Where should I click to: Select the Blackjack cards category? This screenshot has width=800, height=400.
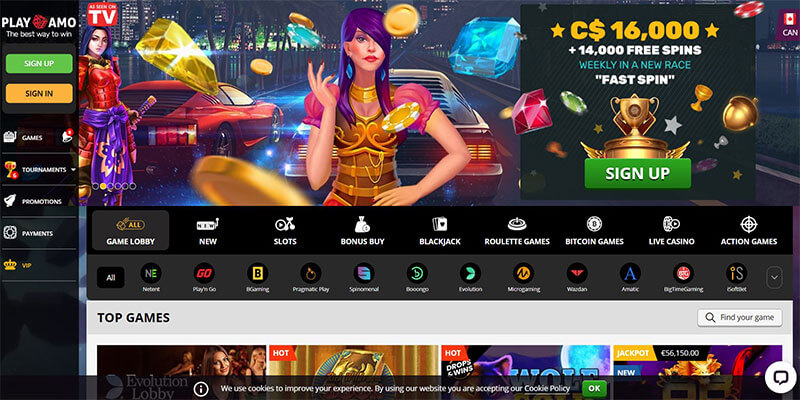click(440, 231)
